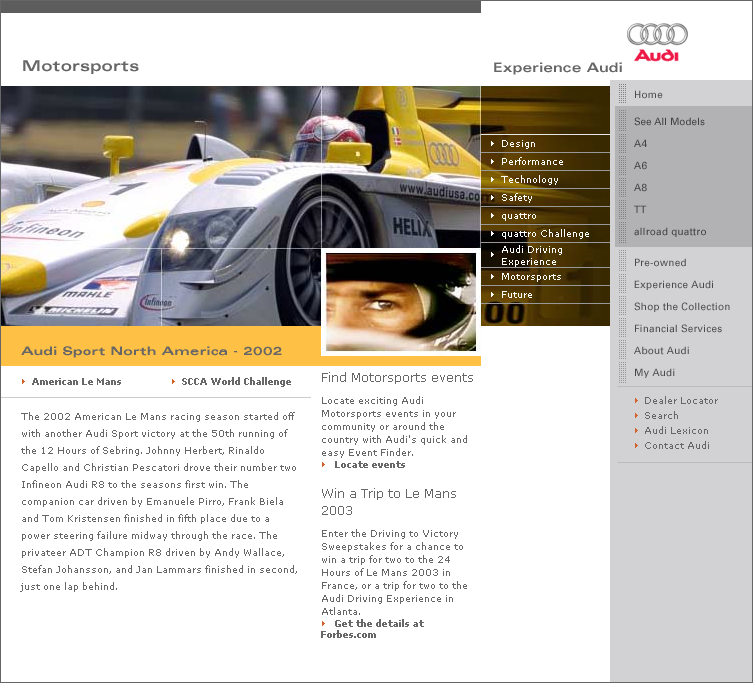753x683 pixels.
Task: Click the American Le Mans link
Action: [76, 382]
